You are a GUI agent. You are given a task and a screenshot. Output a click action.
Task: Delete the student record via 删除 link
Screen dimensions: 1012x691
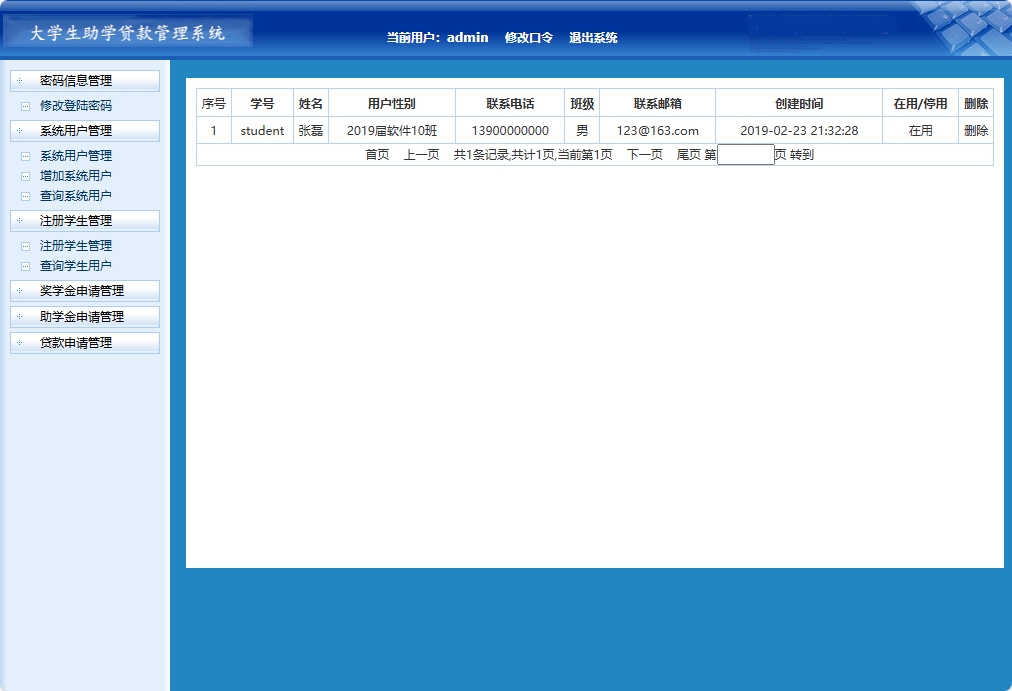click(x=975, y=129)
